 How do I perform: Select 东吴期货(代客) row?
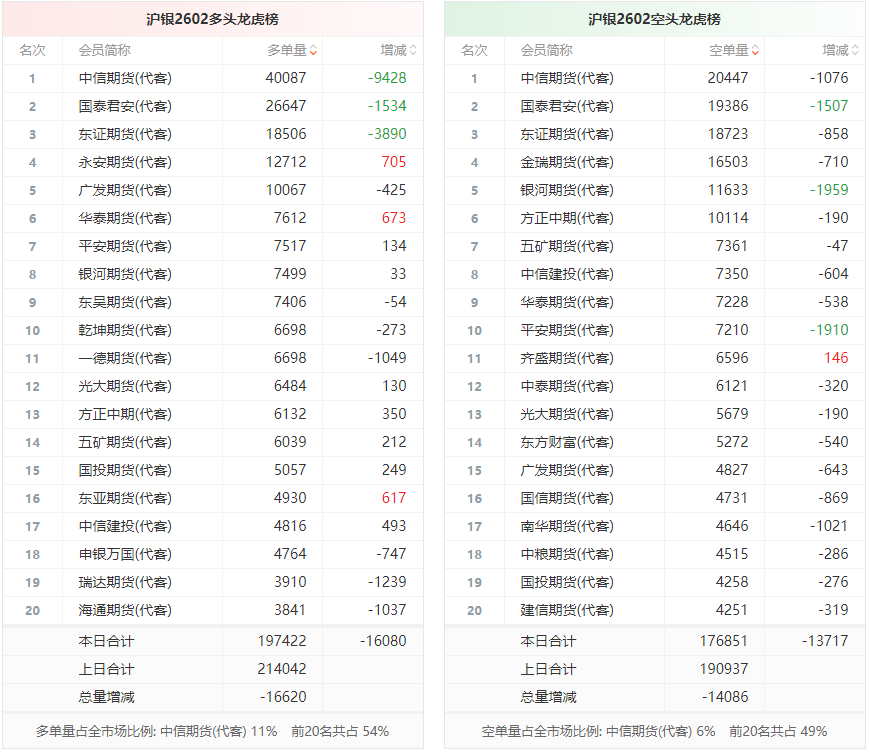213,302
